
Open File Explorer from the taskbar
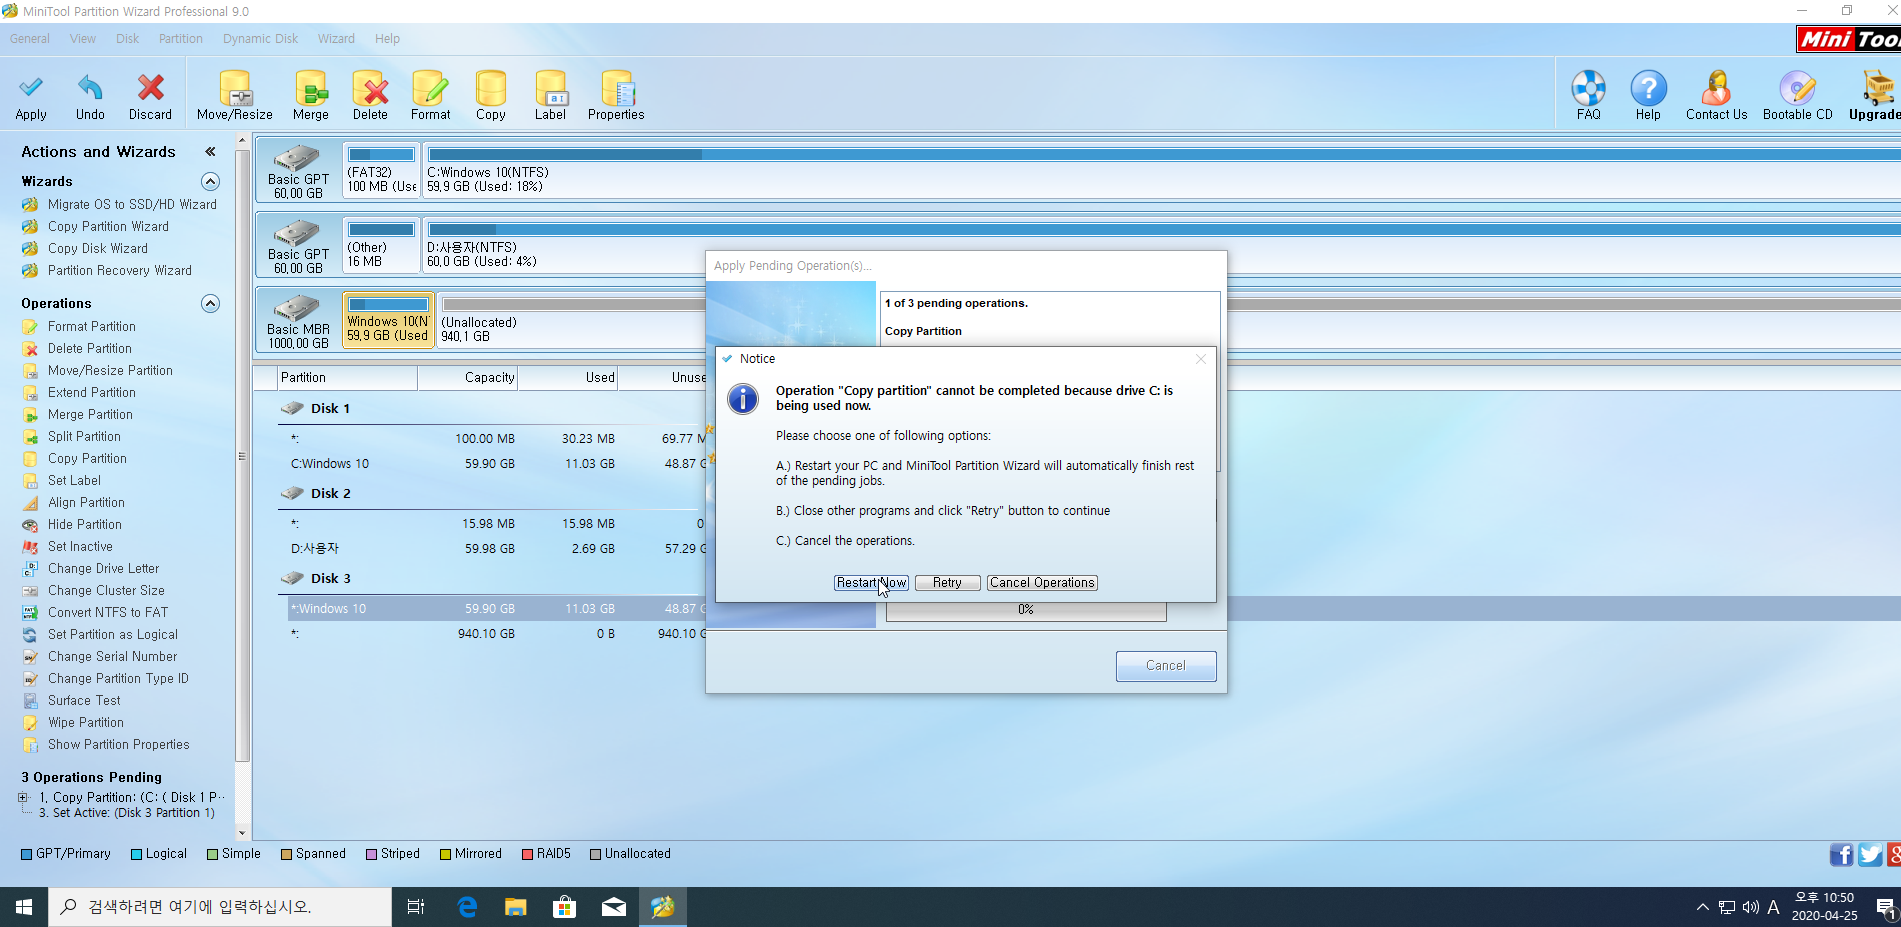(x=515, y=907)
